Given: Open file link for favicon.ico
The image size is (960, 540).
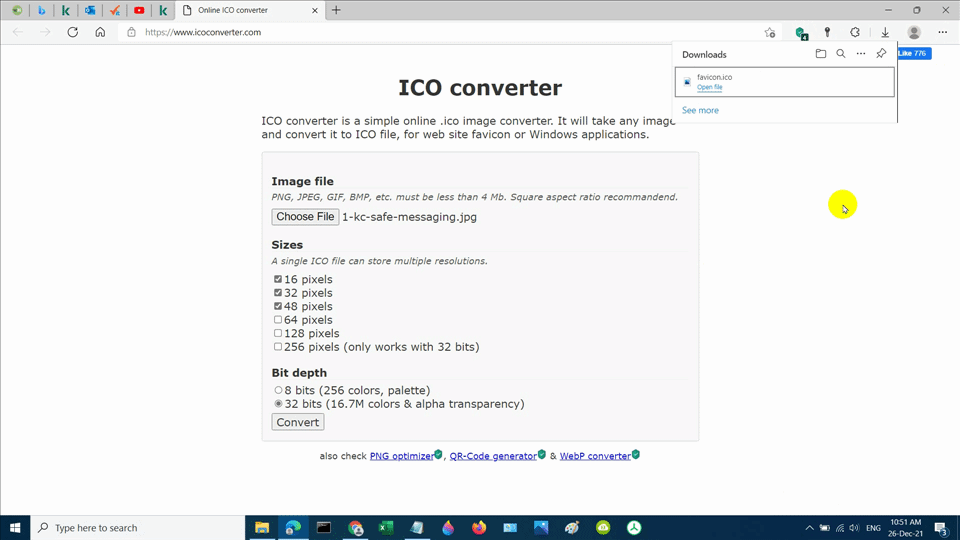Looking at the screenshot, I should pos(710,88).
